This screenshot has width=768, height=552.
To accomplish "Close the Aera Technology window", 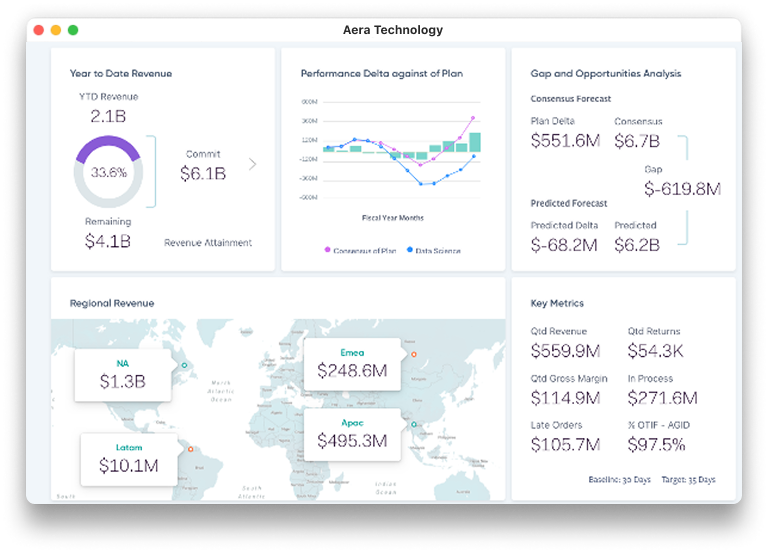I will click(x=39, y=30).
